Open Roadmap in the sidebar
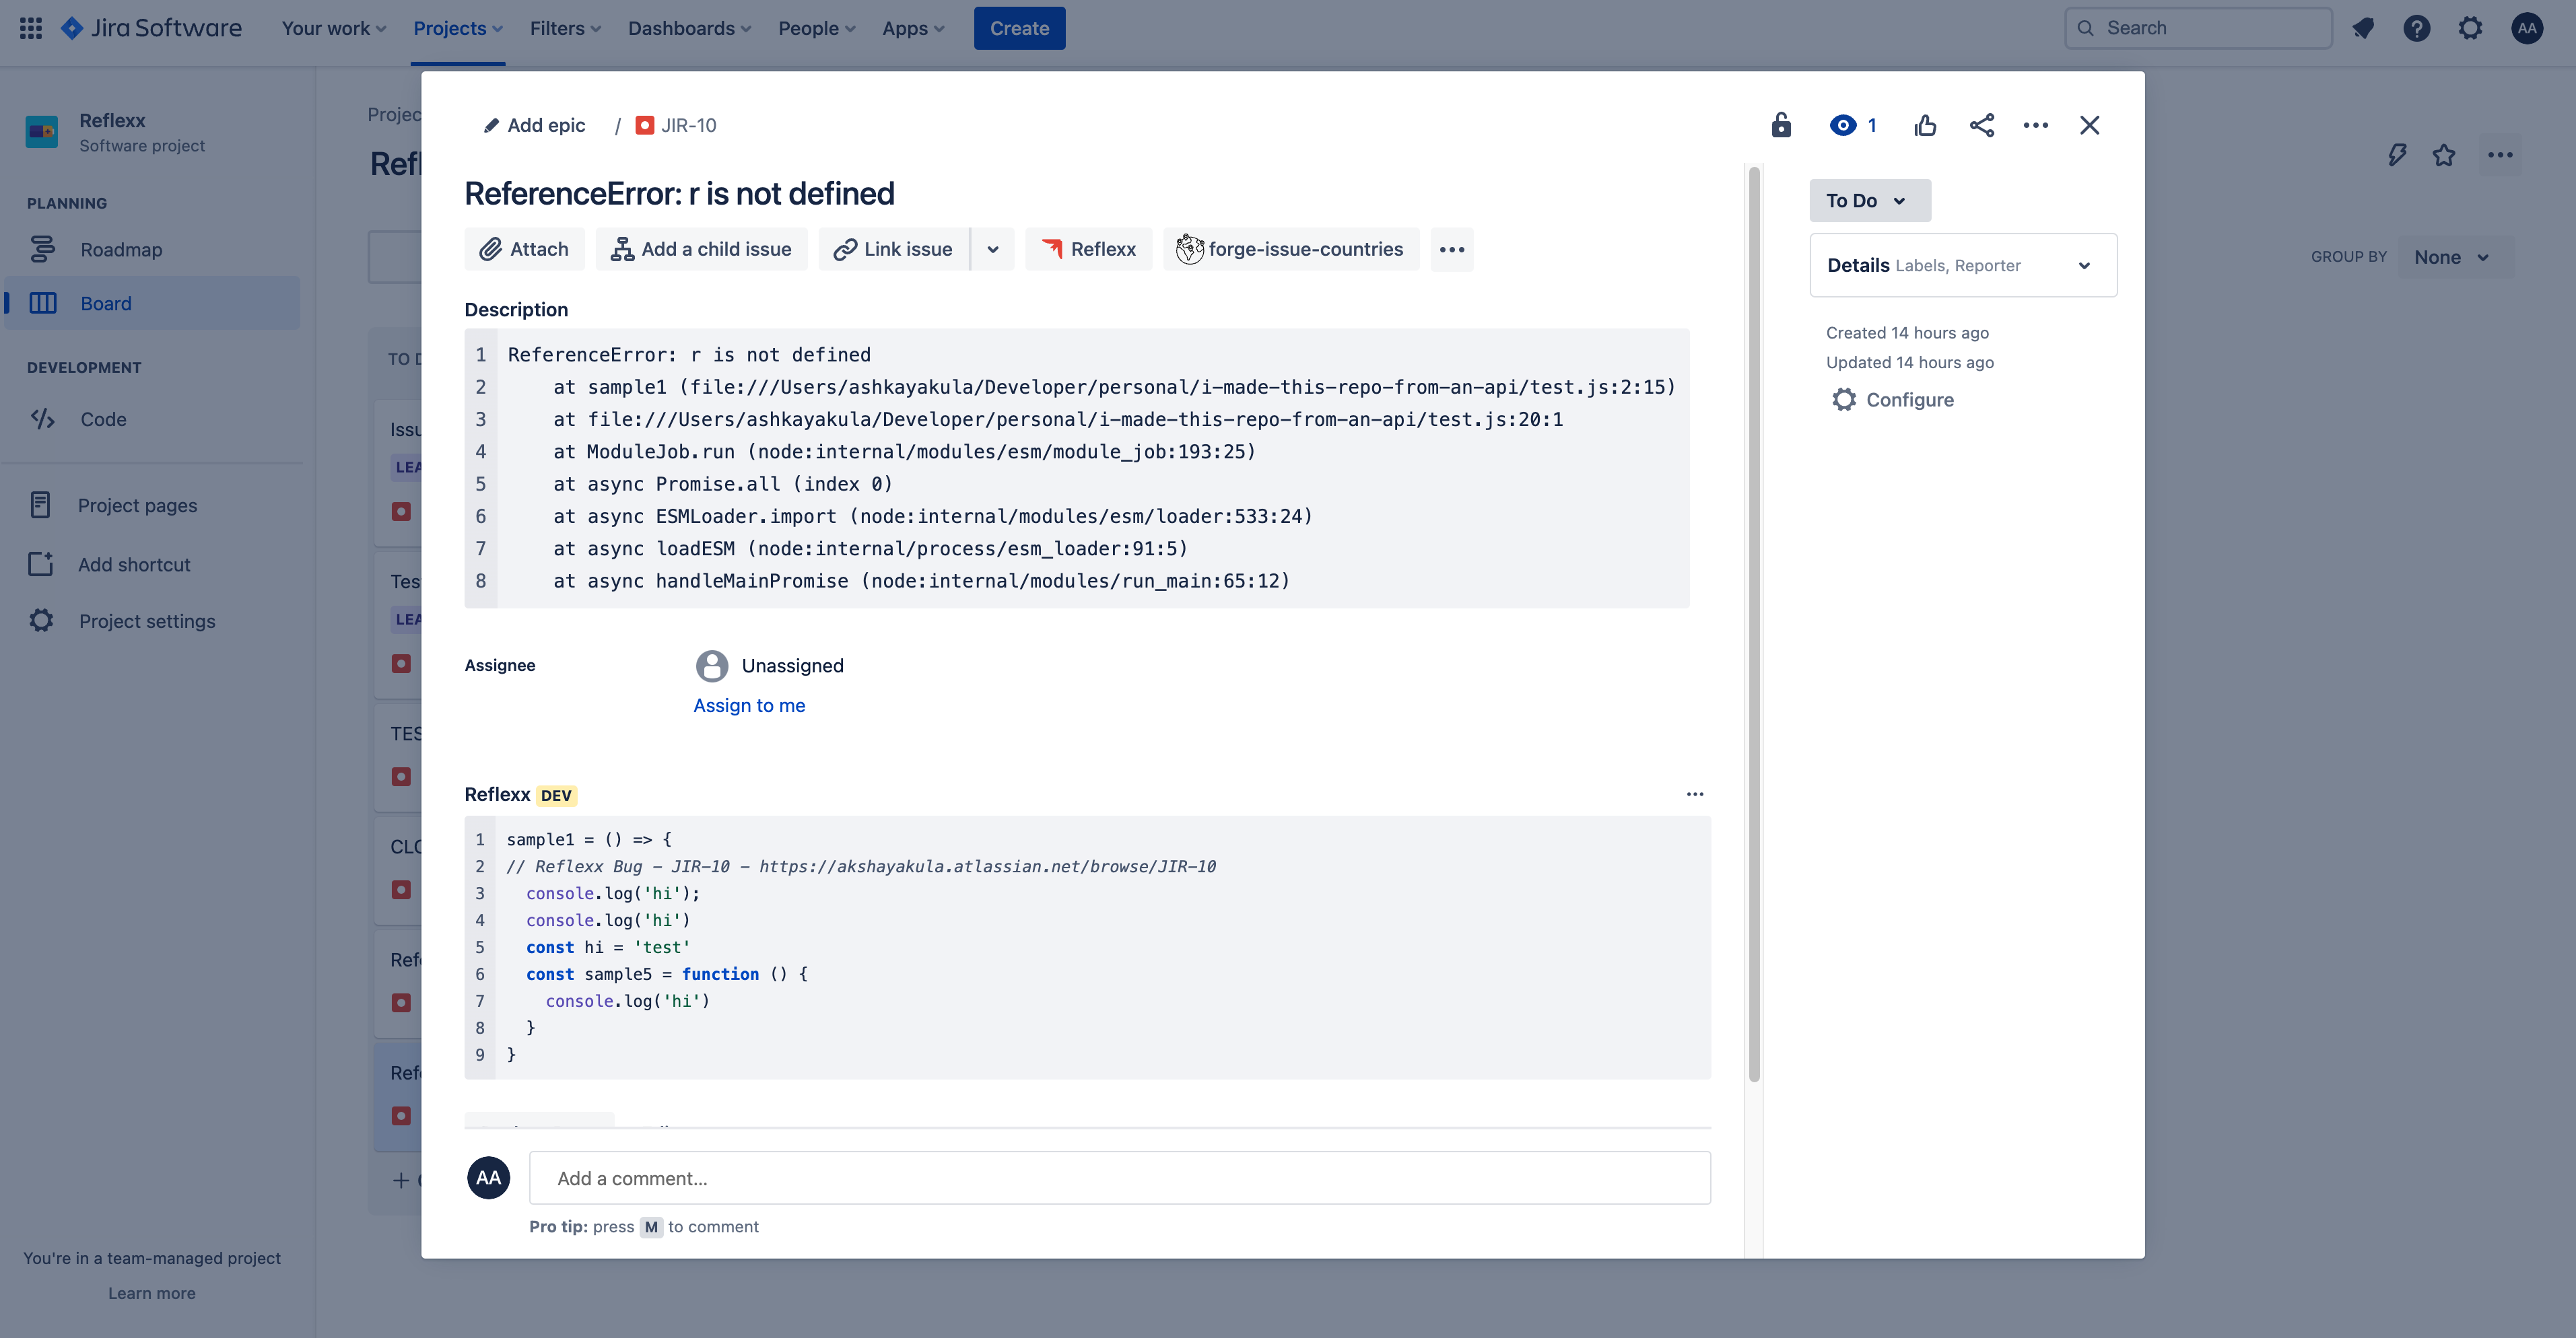The height and width of the screenshot is (1338, 2576). 152,249
